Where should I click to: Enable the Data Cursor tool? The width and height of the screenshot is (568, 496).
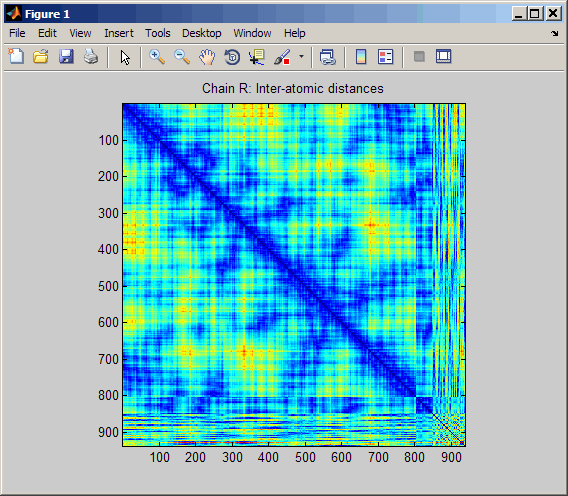[256, 57]
